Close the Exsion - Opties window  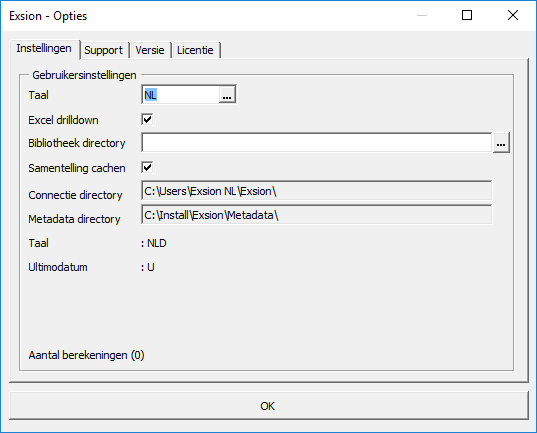point(513,15)
